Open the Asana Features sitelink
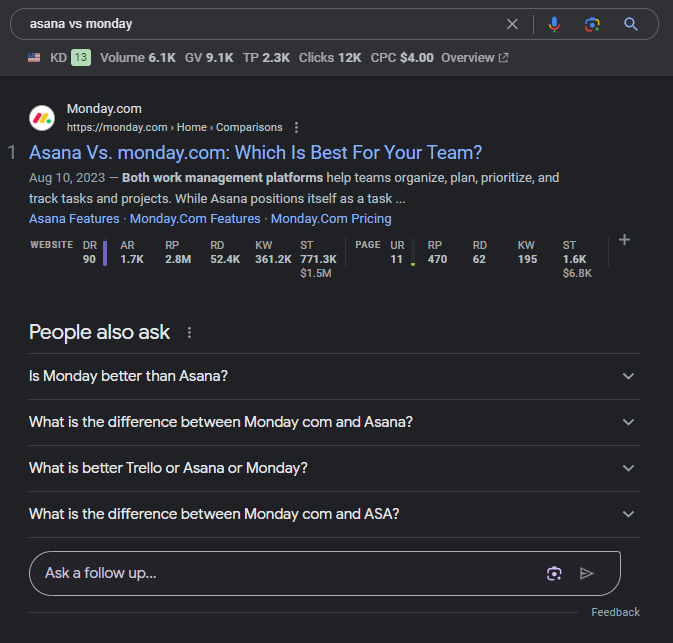Viewport: 673px width, 643px height. coord(74,219)
